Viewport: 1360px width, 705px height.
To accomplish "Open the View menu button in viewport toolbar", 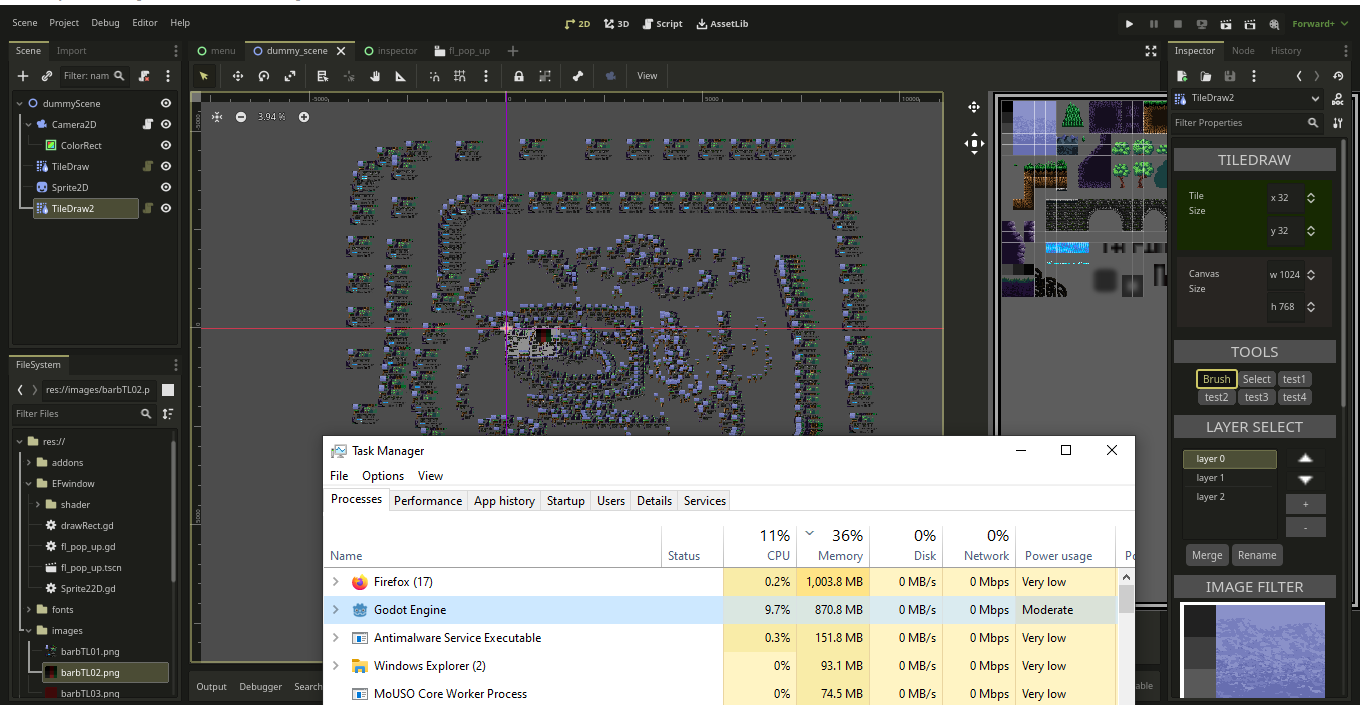I will 648,76.
